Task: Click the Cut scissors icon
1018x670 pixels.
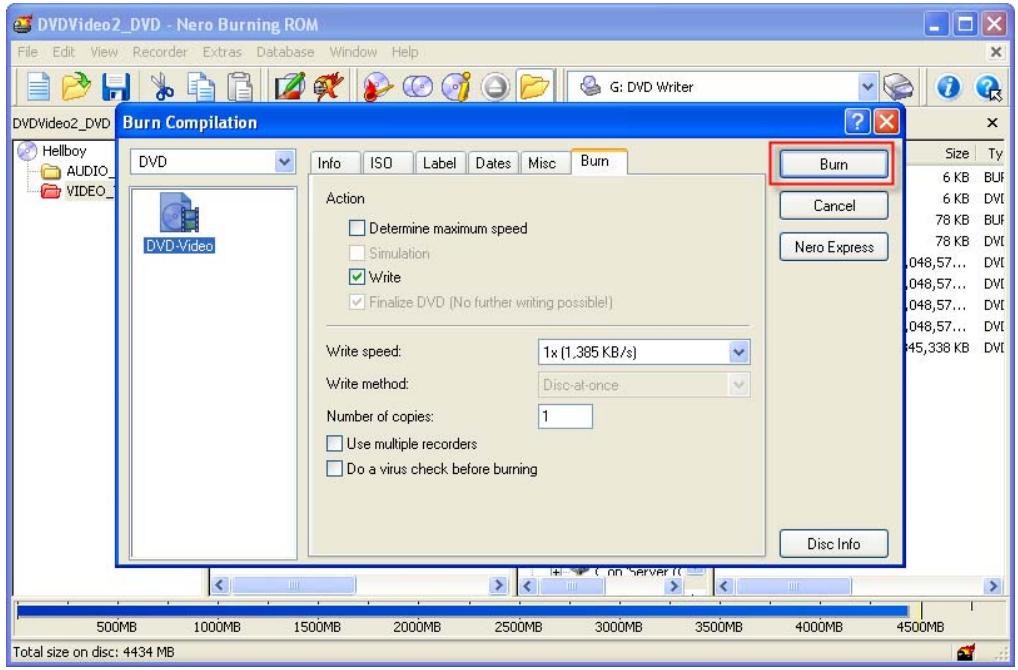Action: (x=162, y=87)
